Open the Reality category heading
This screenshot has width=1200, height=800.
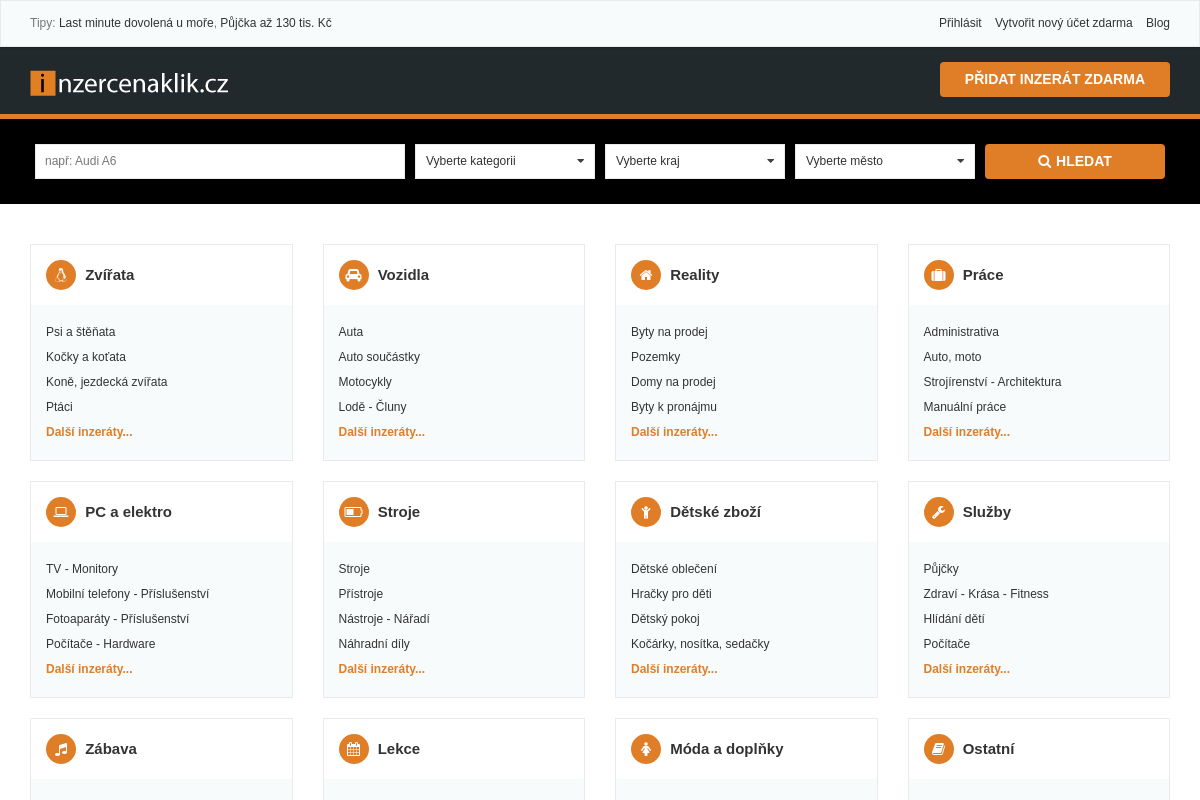(695, 275)
